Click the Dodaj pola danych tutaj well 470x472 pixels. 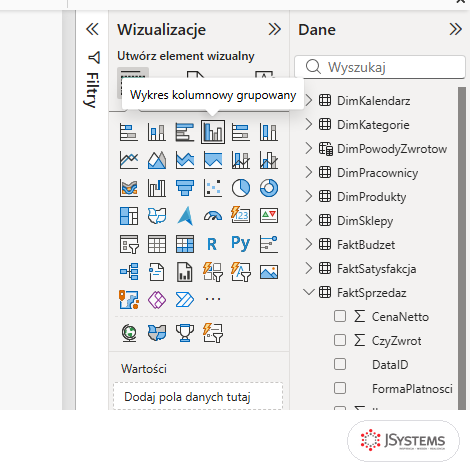[x=198, y=396]
